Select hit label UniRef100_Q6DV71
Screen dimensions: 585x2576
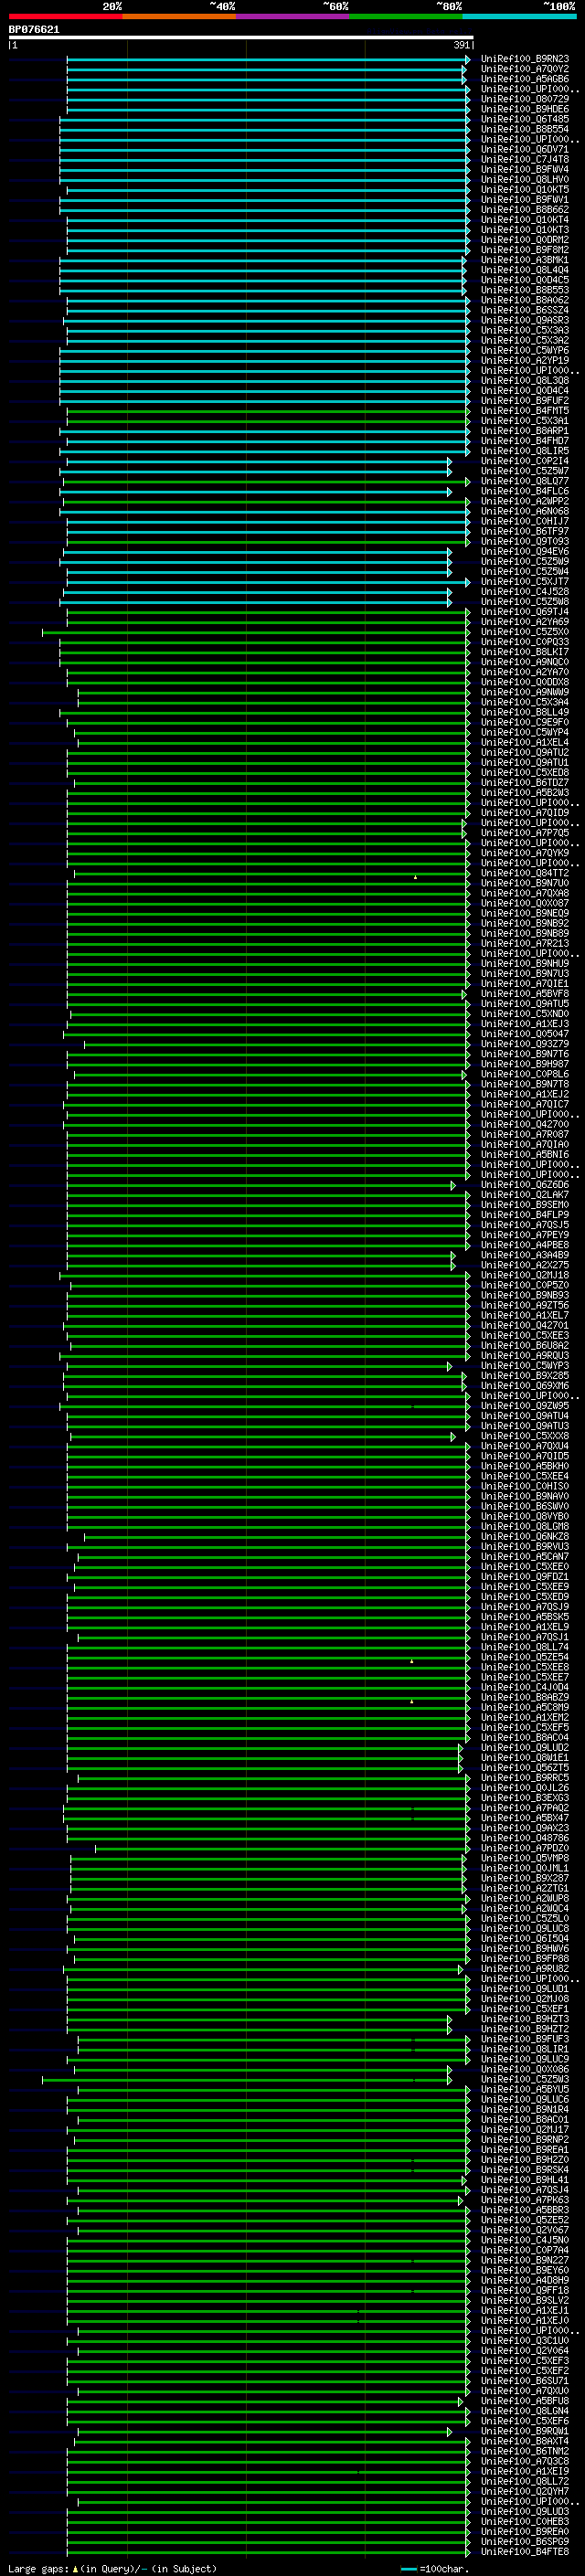[x=525, y=149]
